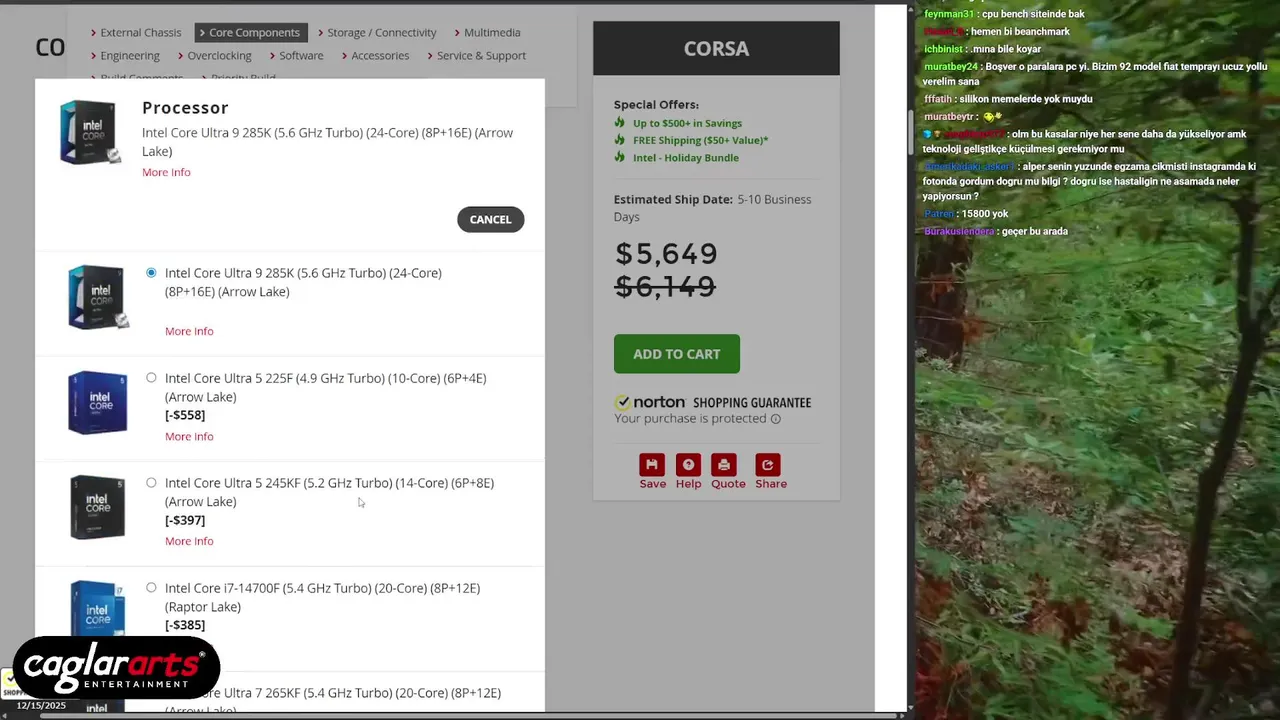Select Intel Core i7-14700F radio button
This screenshot has height=720, width=1280.
point(151,588)
